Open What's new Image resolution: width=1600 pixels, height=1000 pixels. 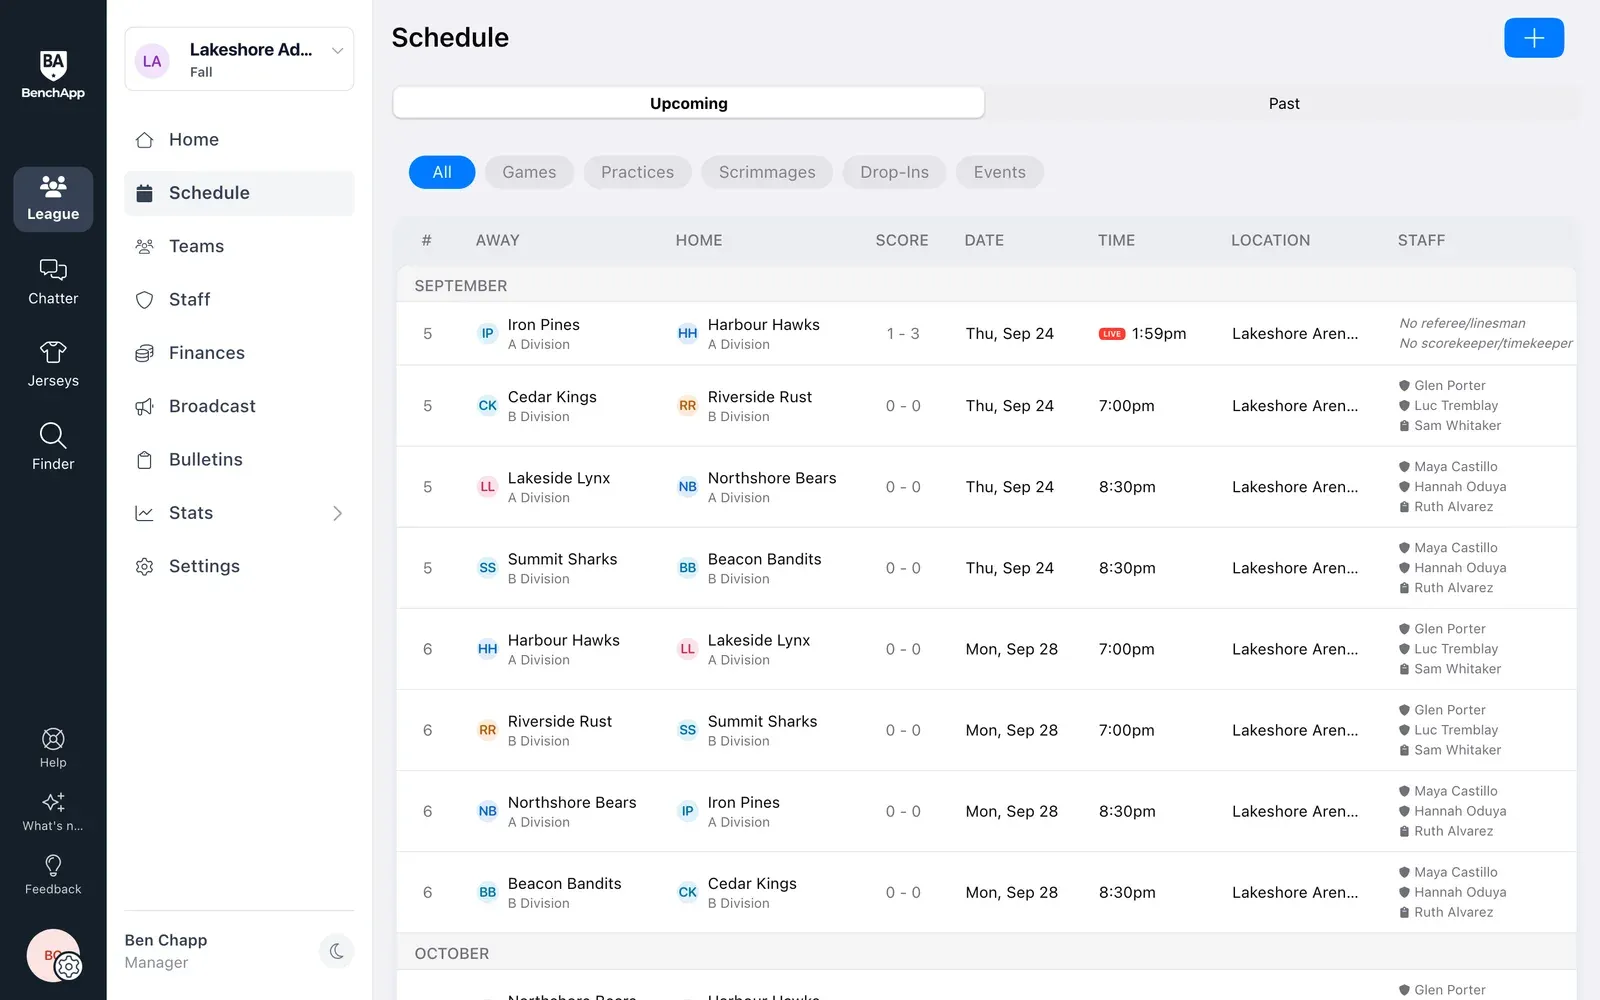pyautogui.click(x=53, y=811)
